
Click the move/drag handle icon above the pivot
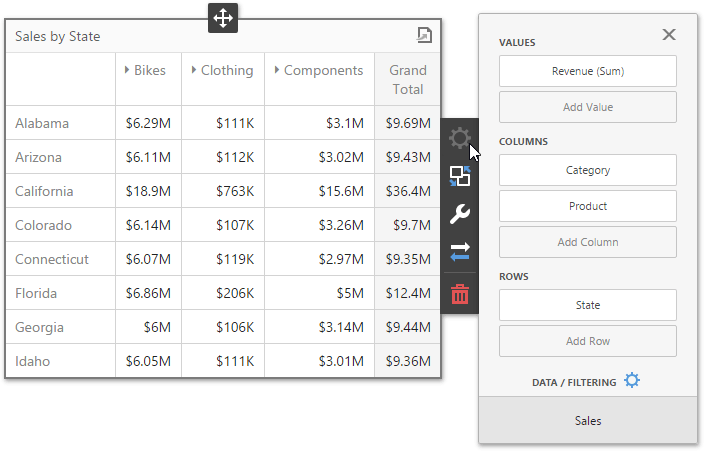point(222,18)
